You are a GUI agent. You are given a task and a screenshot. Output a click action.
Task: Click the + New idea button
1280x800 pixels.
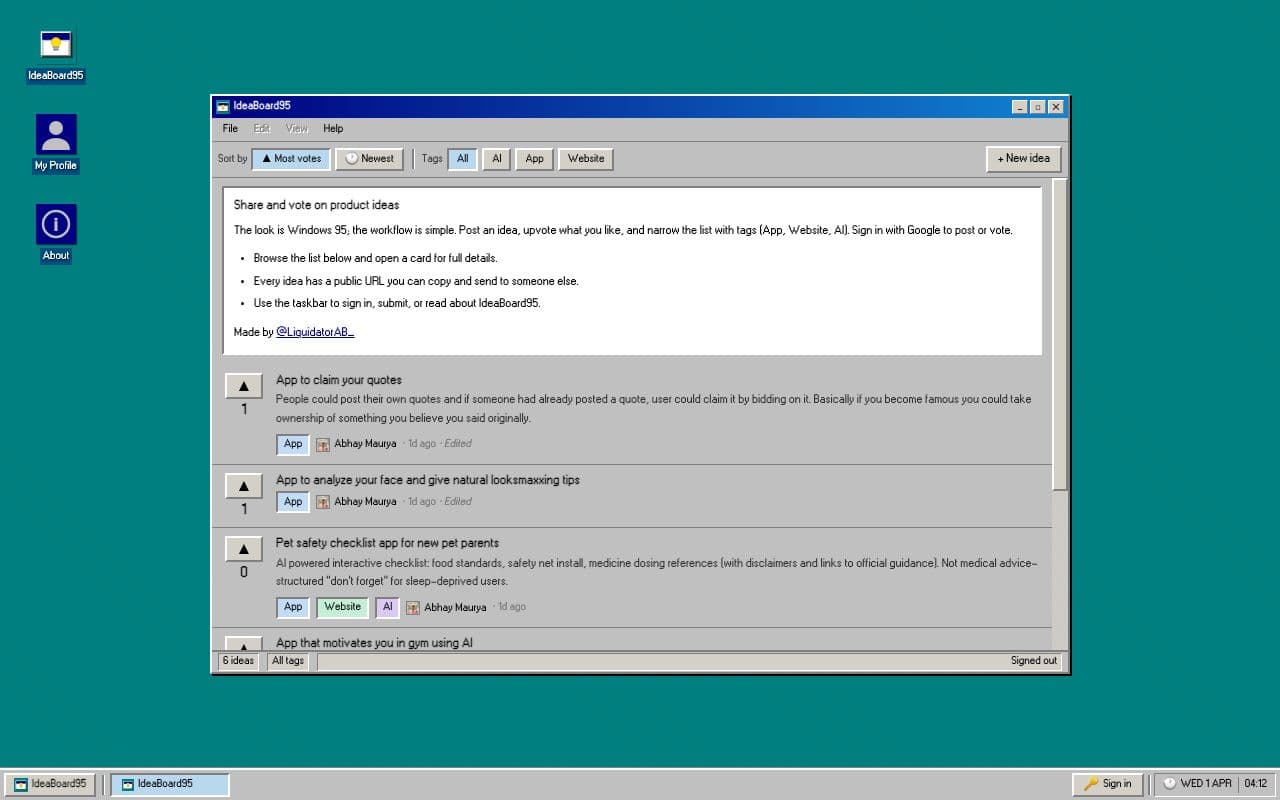(x=1022, y=158)
